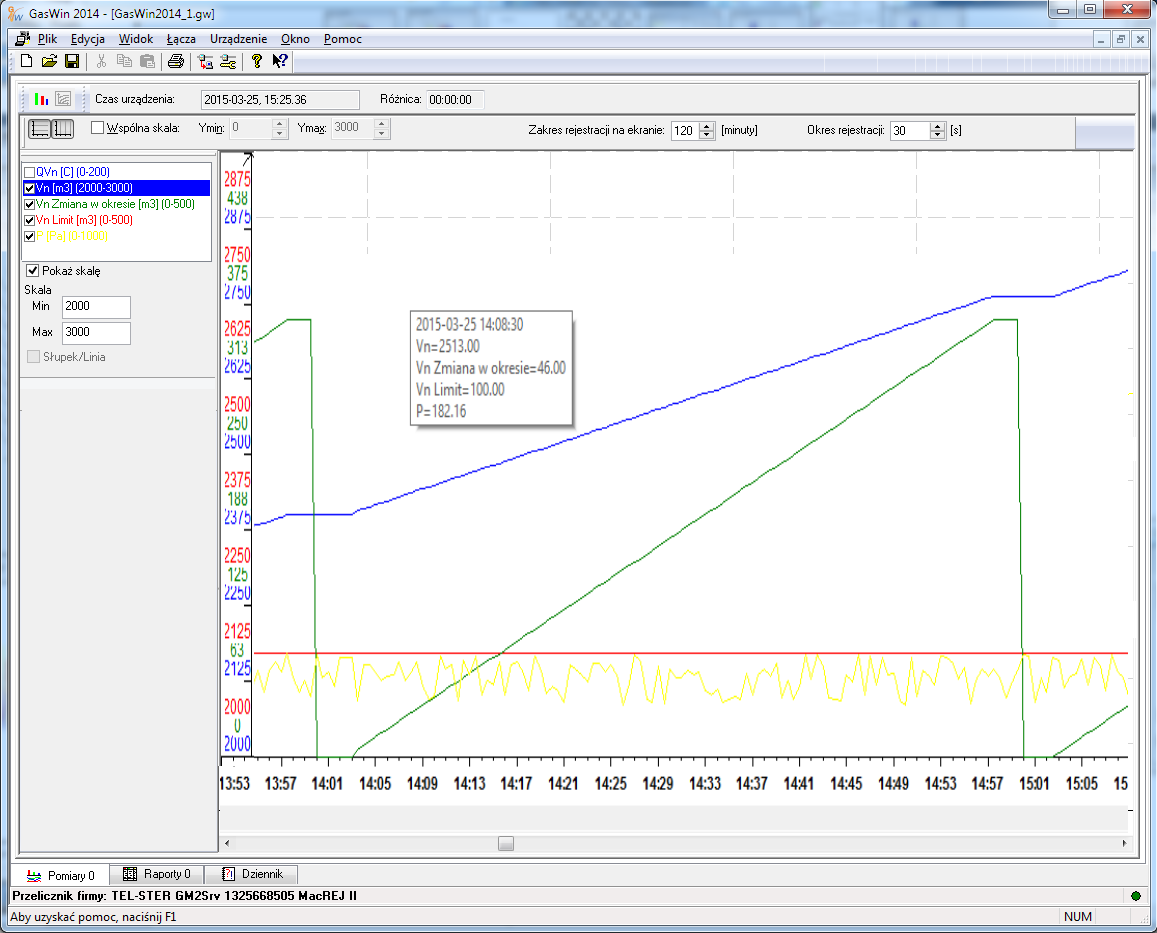This screenshot has width=1157, height=933.
Task: Decrease Ymax with the down arrow
Action: pos(381,134)
